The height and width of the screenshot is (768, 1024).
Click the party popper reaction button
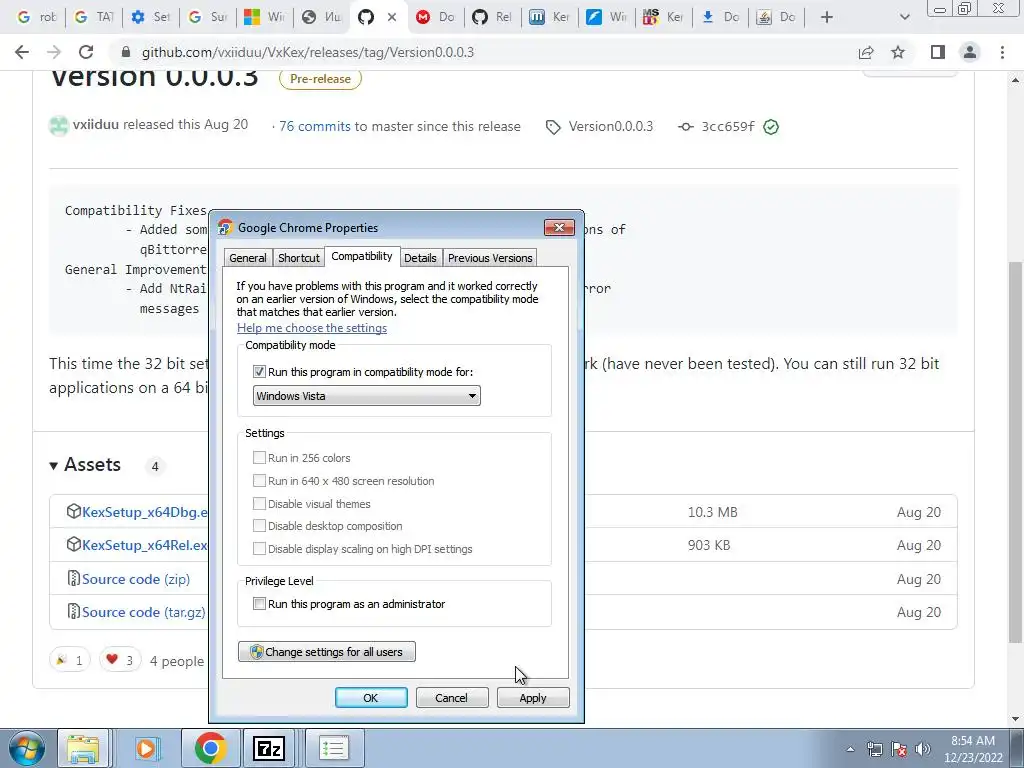pyautogui.click(x=70, y=660)
